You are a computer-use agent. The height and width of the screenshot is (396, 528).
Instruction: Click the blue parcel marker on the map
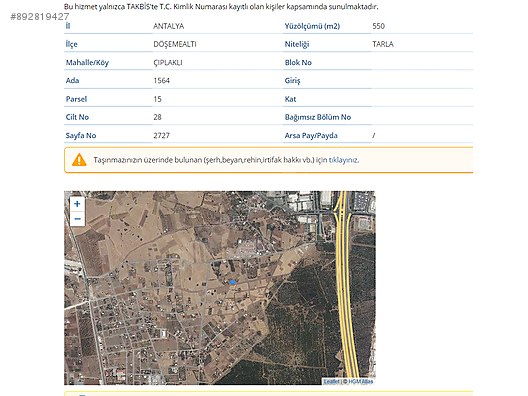point(232,282)
